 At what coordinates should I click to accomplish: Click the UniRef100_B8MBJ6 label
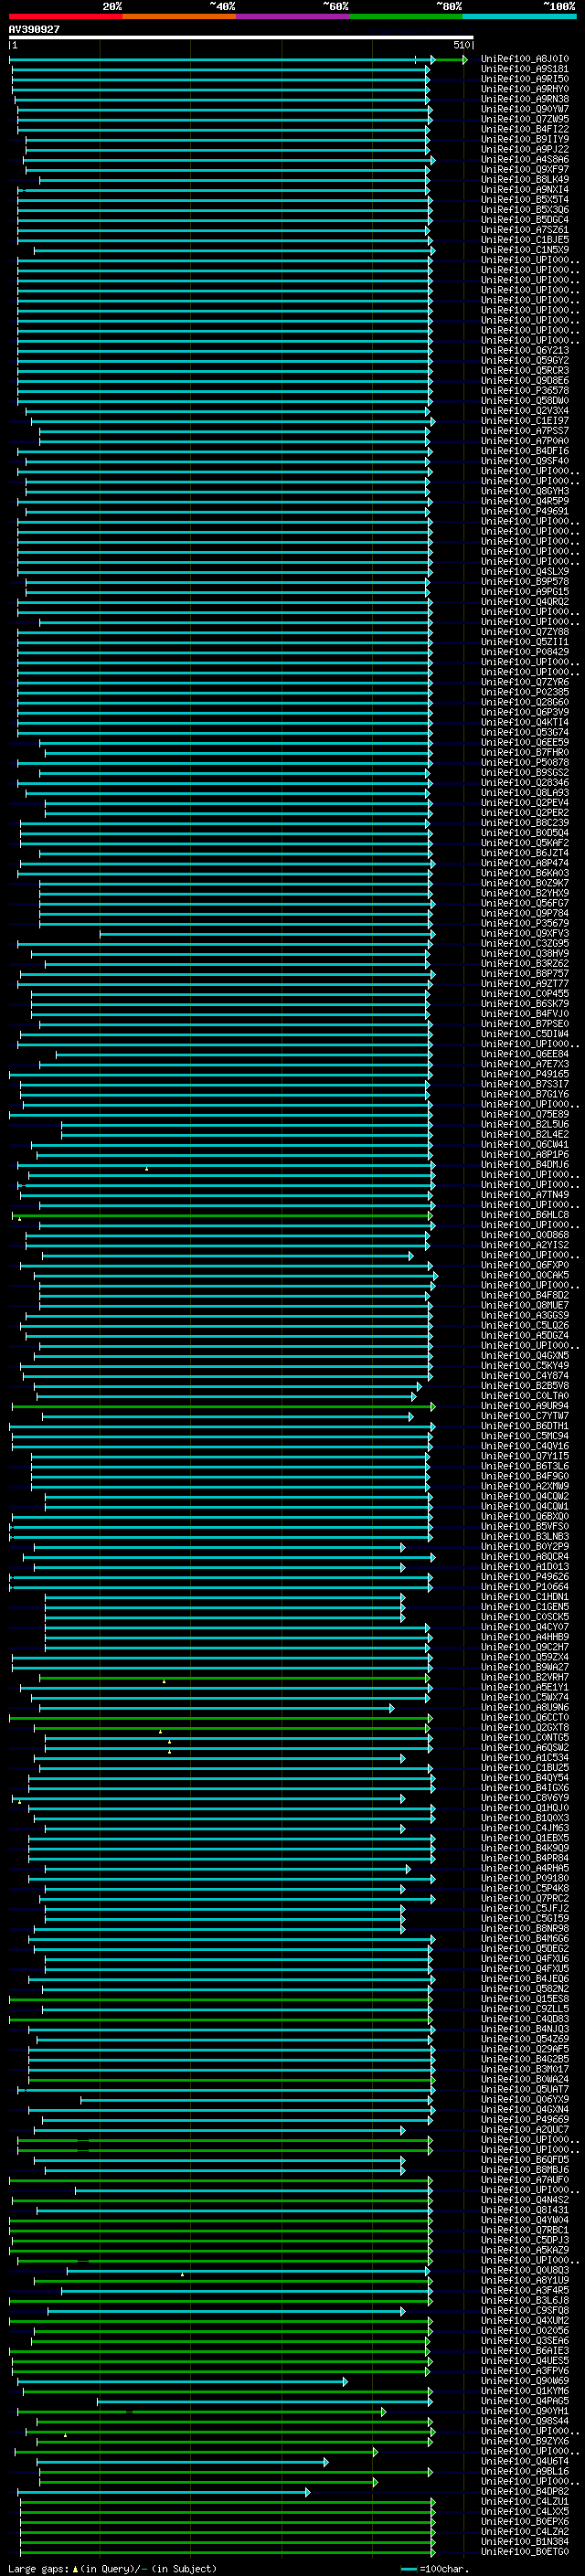click(x=525, y=2169)
